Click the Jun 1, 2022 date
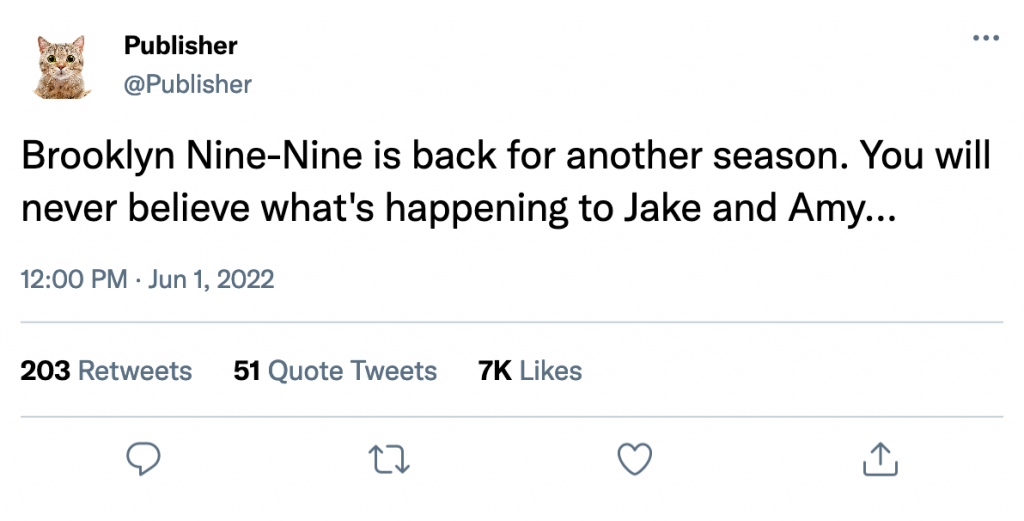This screenshot has height=521, width=1024. [210, 279]
